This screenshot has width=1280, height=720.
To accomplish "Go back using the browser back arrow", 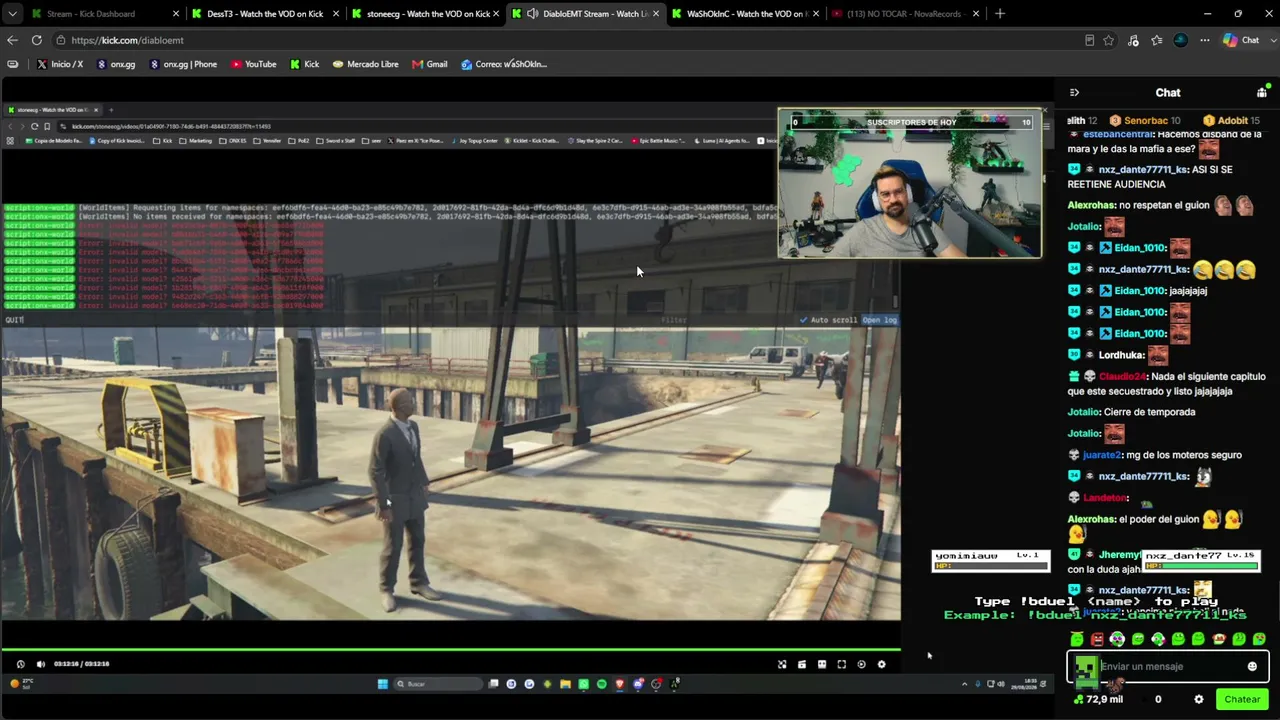I will 12,40.
